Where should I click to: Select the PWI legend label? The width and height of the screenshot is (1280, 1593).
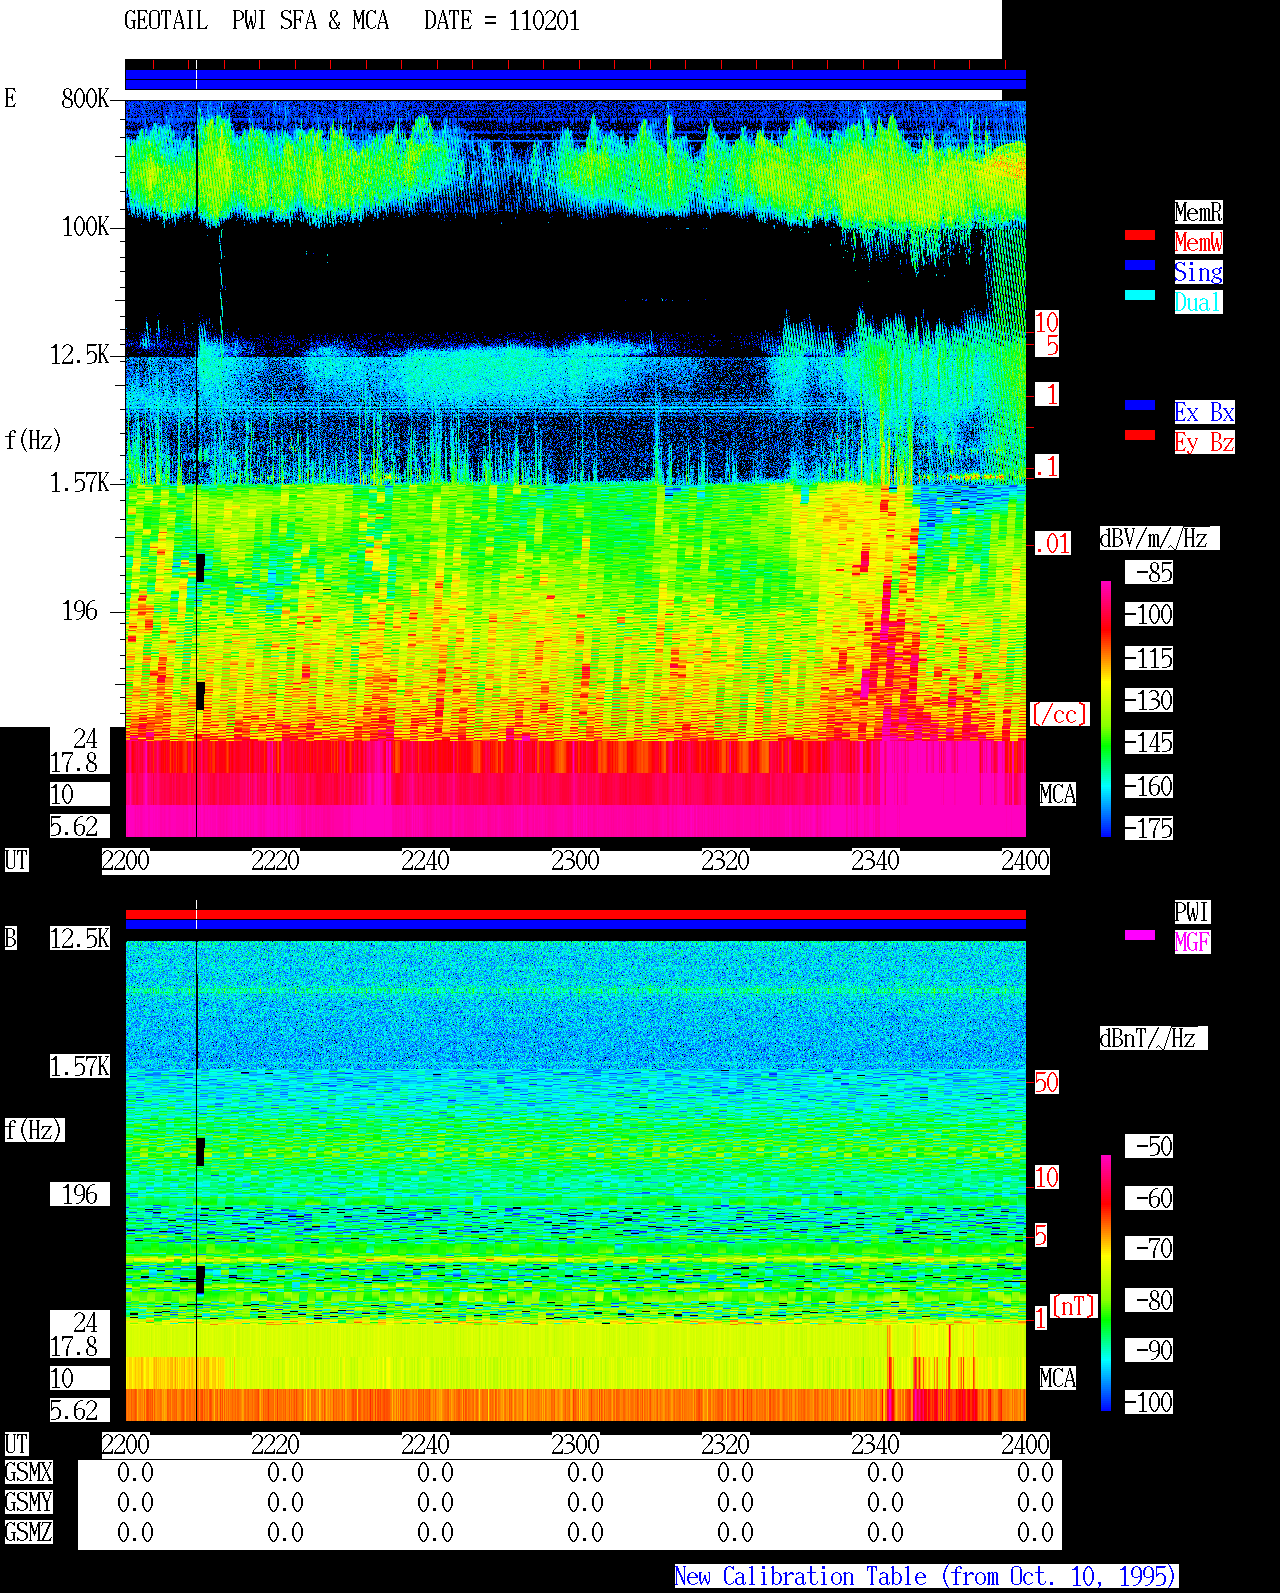1192,912
